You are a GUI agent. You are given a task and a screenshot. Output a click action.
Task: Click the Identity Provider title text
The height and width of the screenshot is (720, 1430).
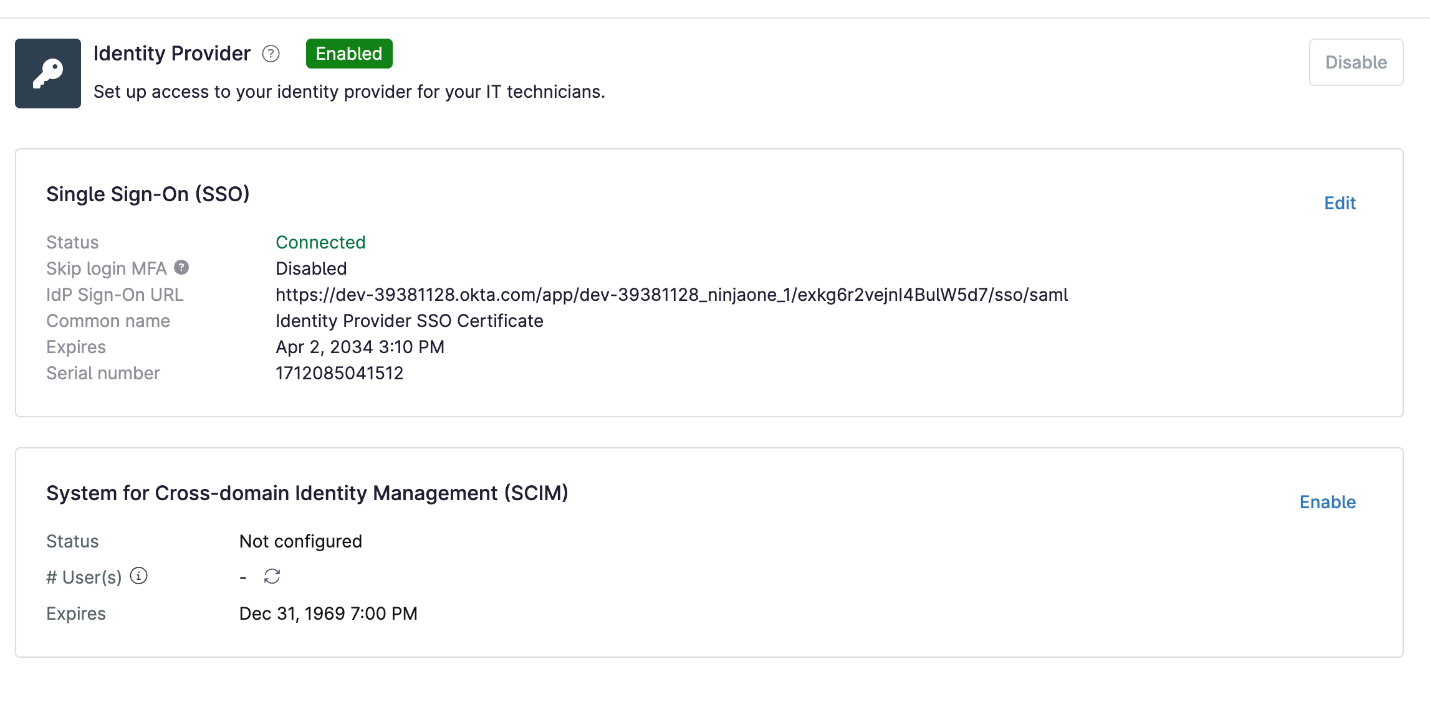[172, 54]
